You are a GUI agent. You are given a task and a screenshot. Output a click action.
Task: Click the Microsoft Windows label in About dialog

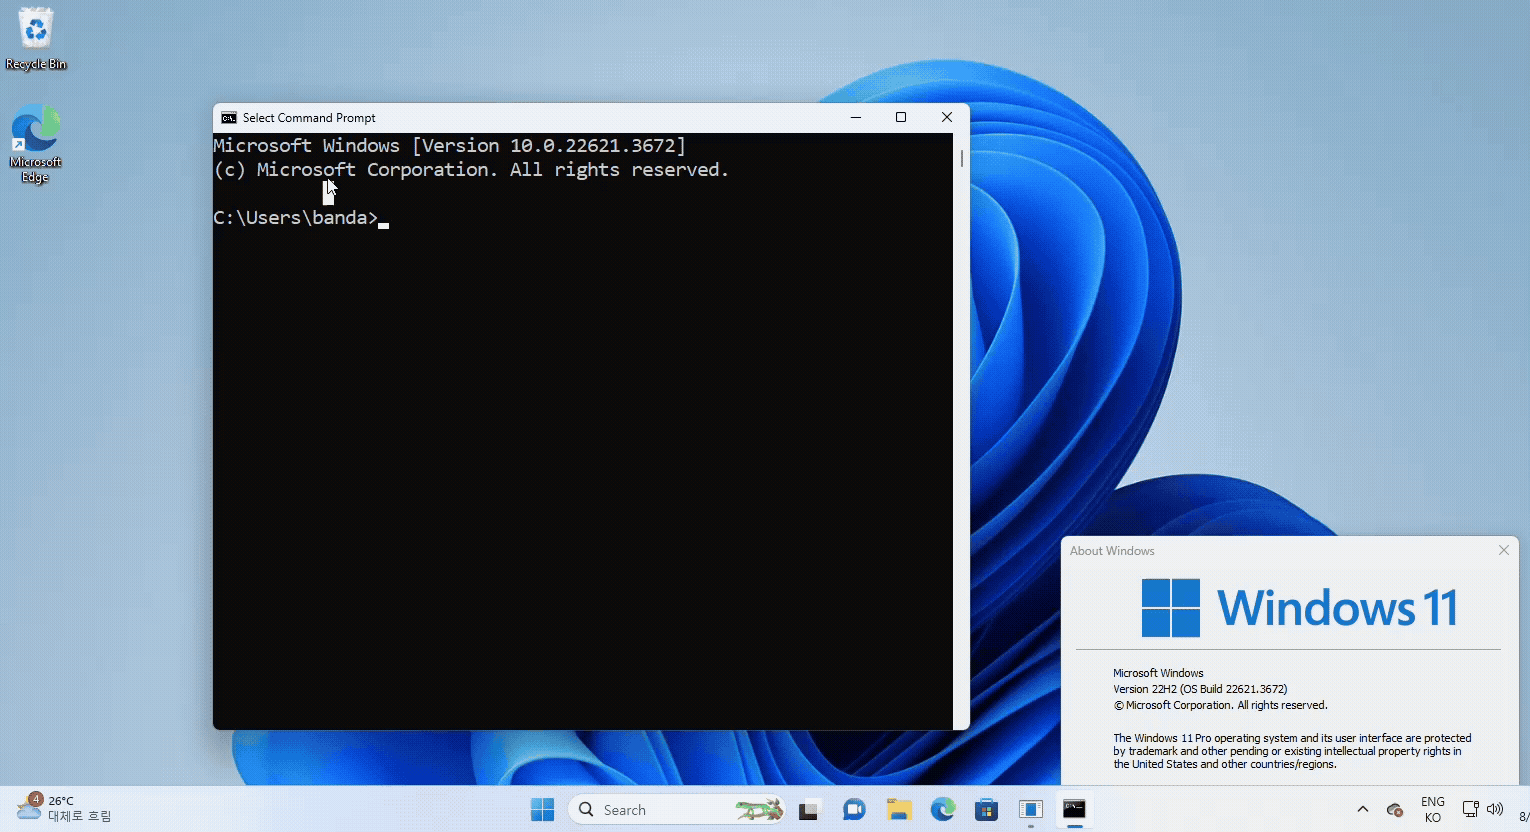pyautogui.click(x=1158, y=673)
